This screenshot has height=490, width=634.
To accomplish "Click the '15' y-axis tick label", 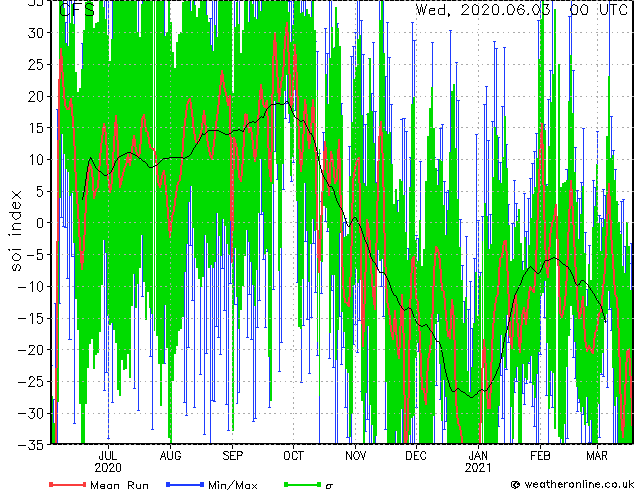I will tap(35, 128).
